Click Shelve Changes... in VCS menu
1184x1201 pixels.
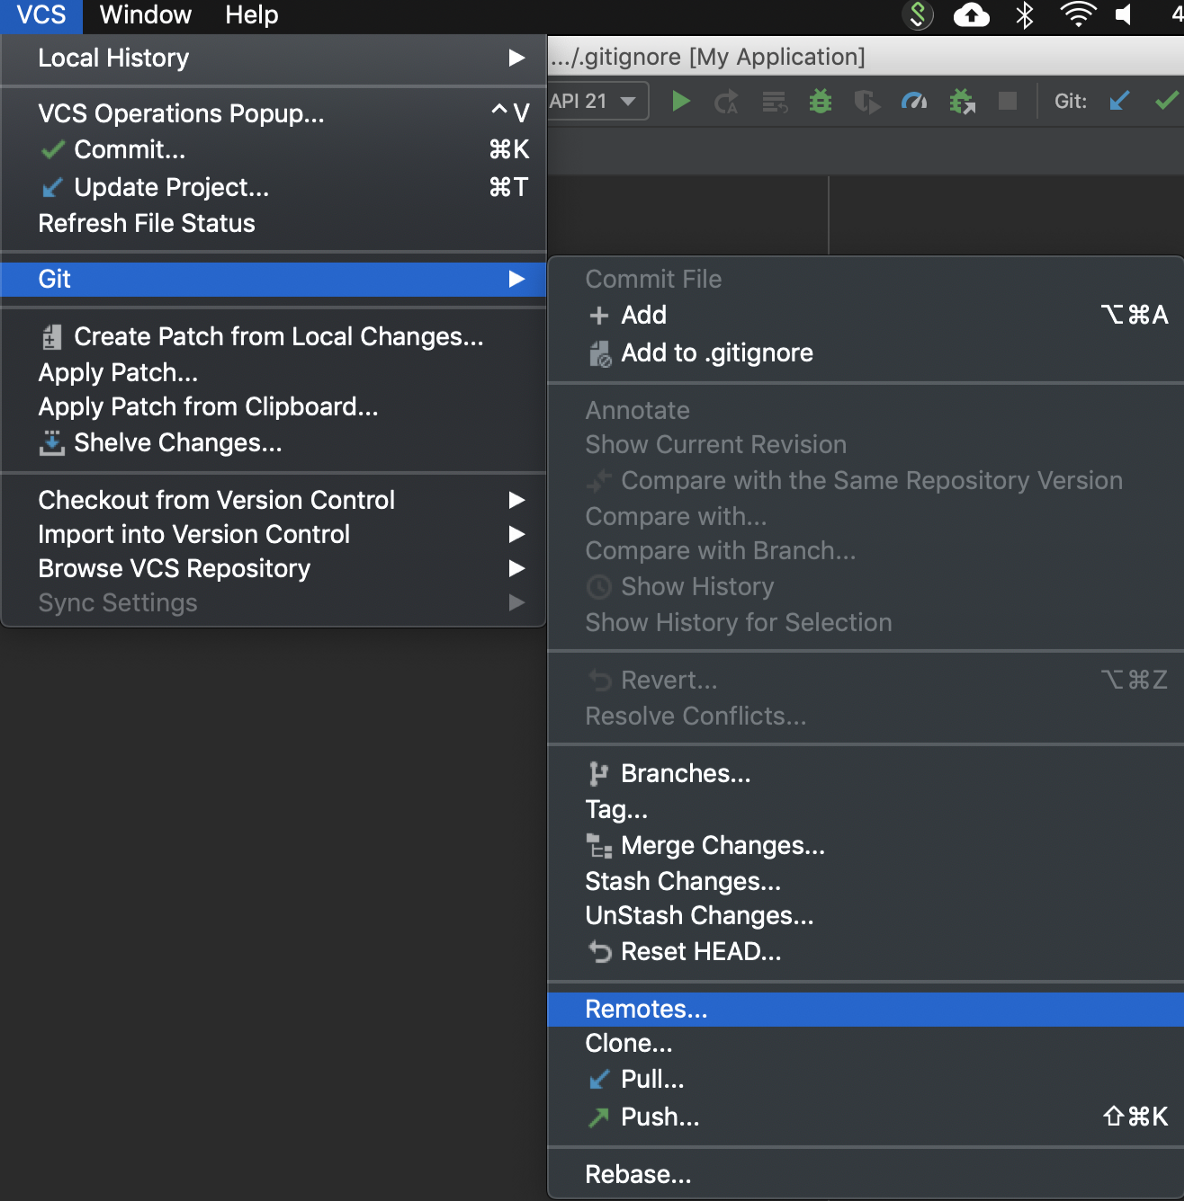[x=177, y=442]
